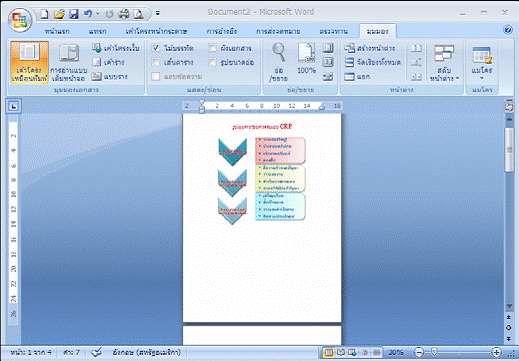Click the Switch Windows icon
This screenshot has height=361, width=519.
point(444,62)
